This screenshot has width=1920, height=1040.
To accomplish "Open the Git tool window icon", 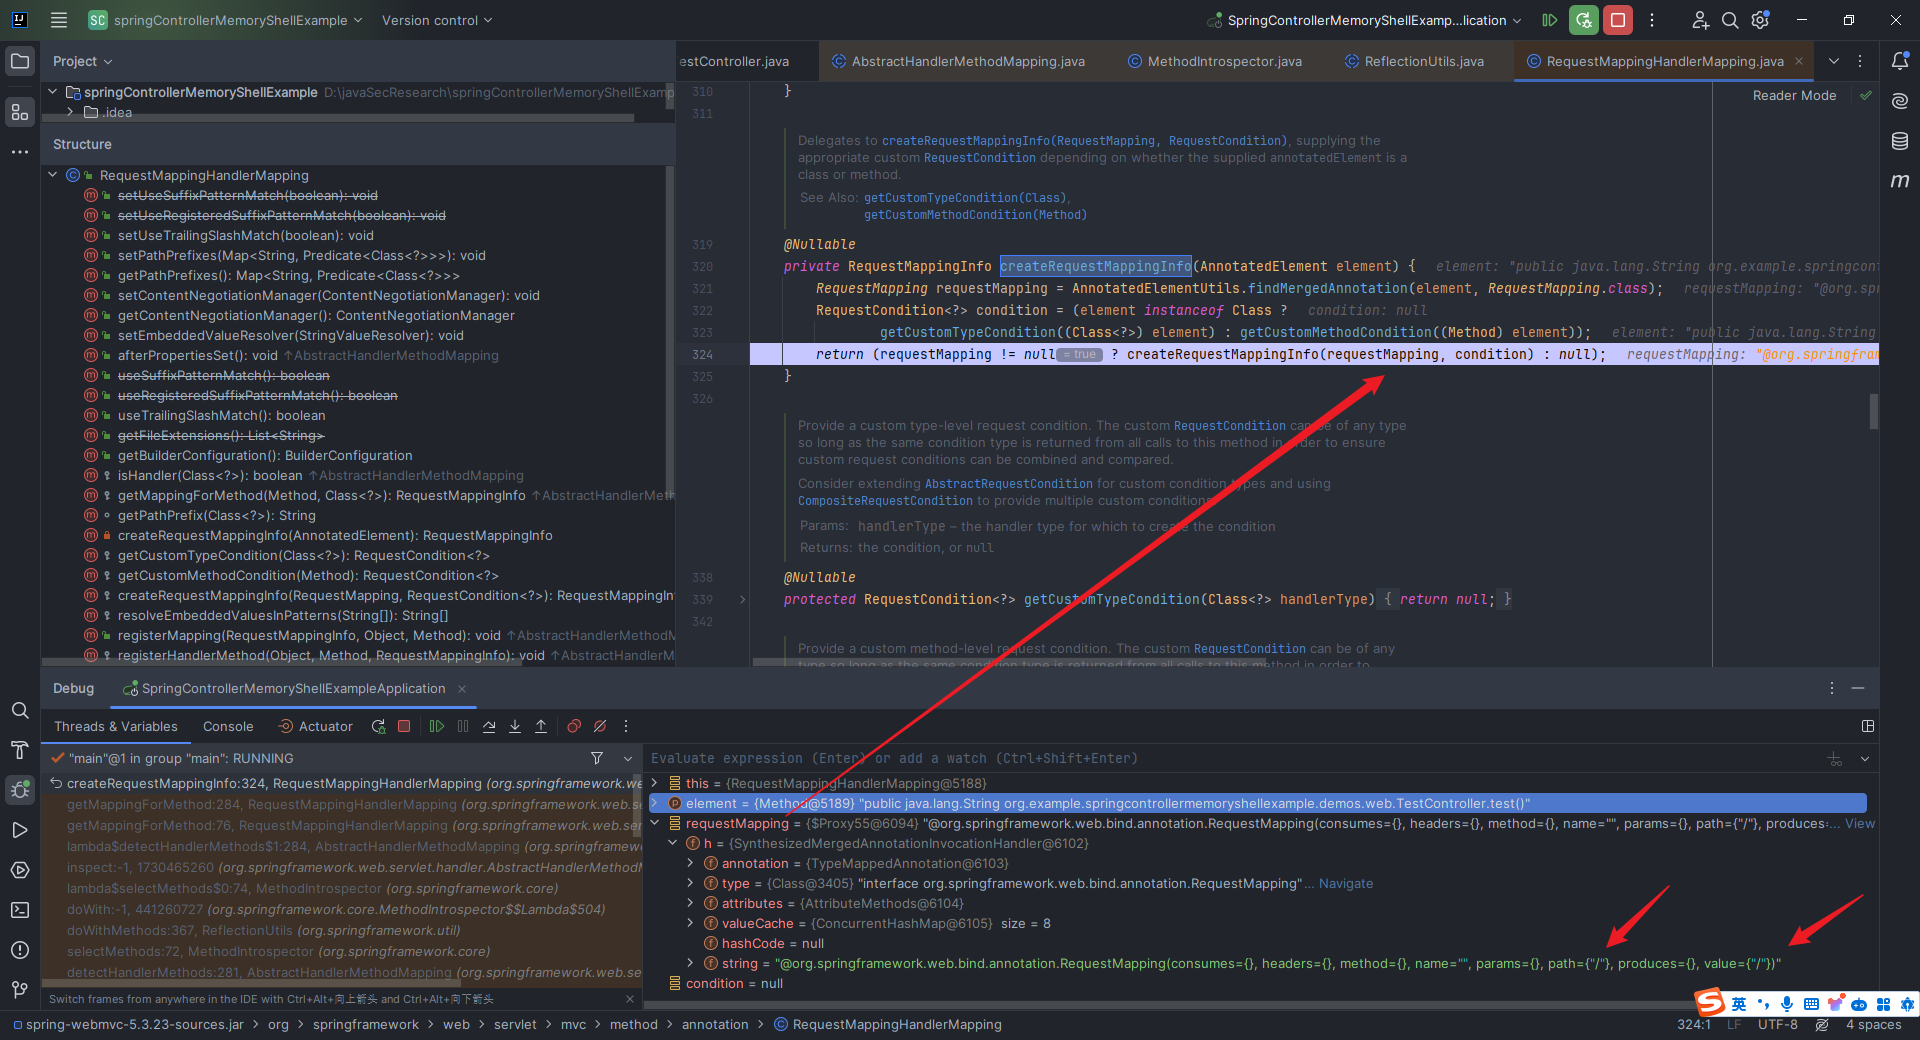I will 20,990.
